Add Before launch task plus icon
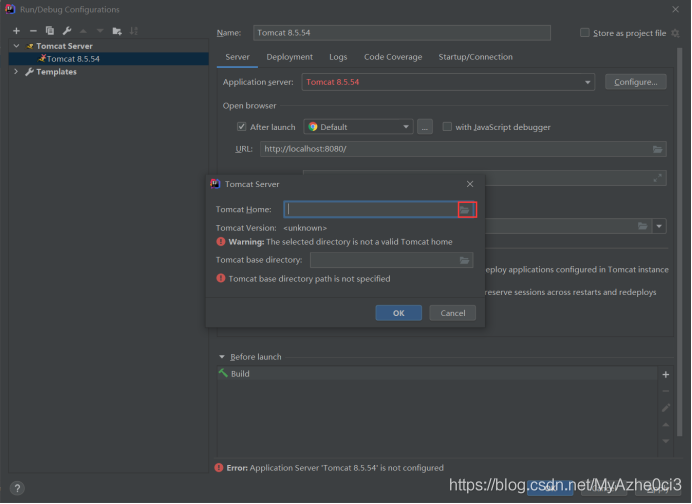 pyautogui.click(x=666, y=375)
